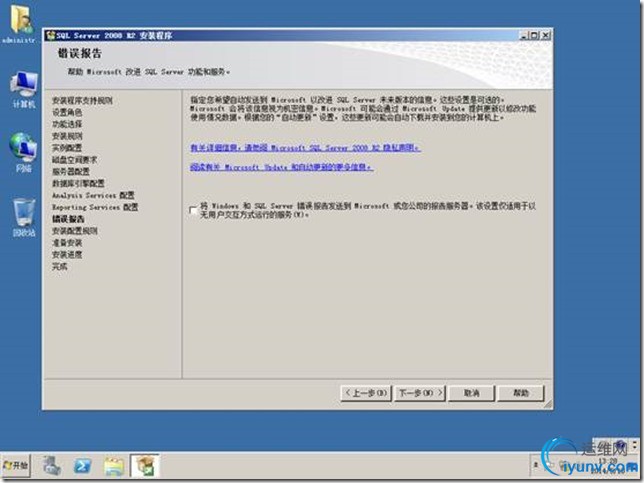Select the 服务器配置 step

coord(71,172)
